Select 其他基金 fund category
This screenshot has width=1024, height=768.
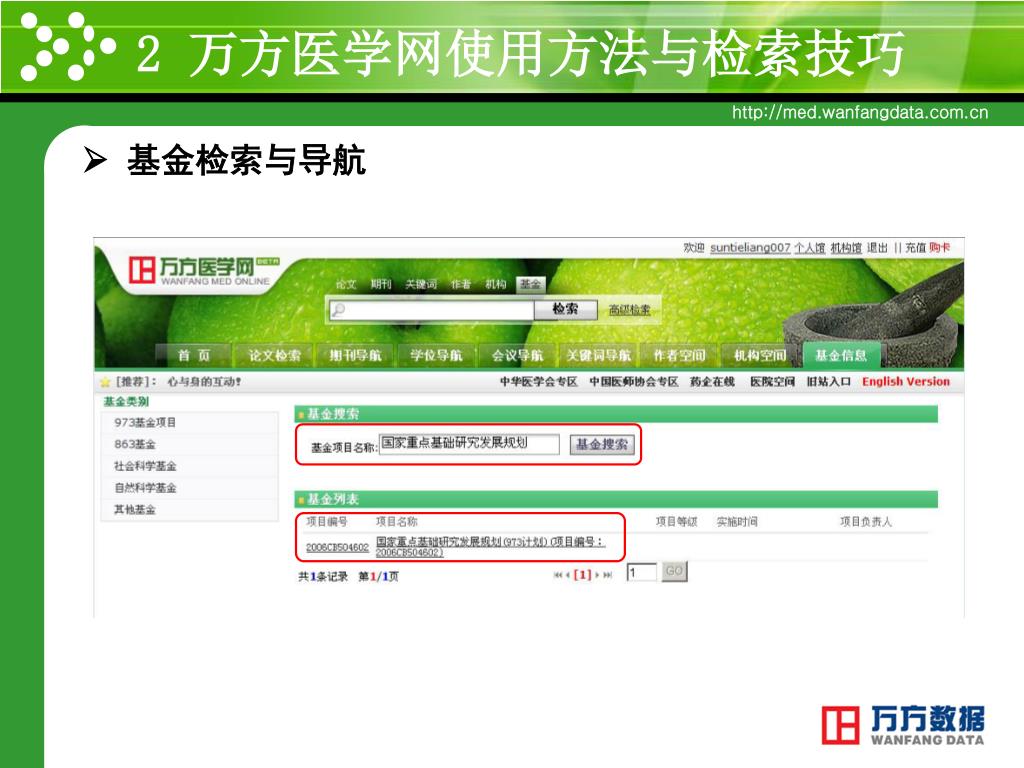coord(135,509)
